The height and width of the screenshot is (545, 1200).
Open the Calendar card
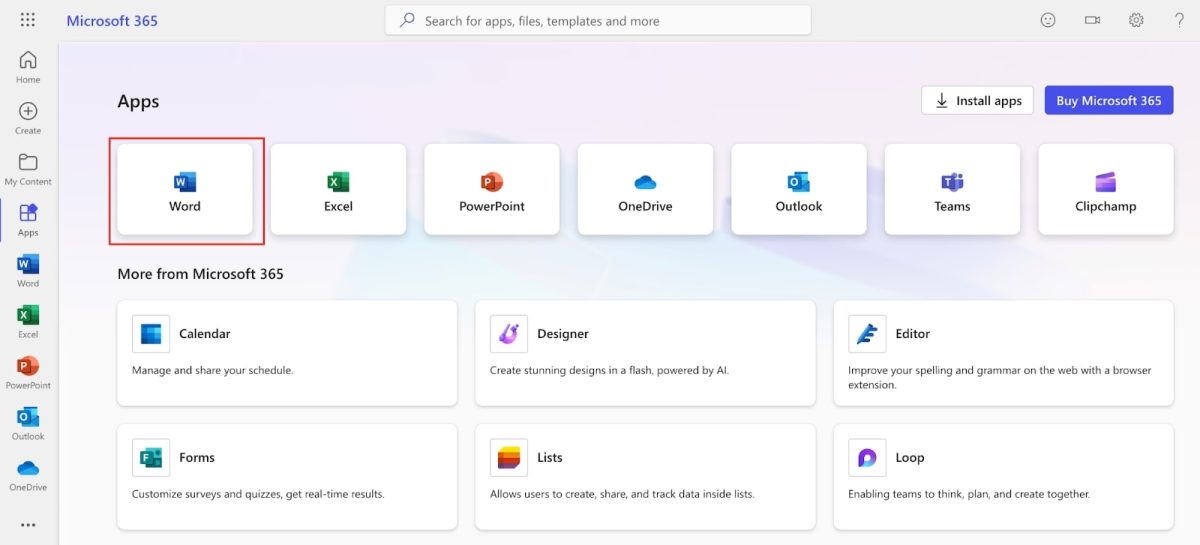coord(287,353)
